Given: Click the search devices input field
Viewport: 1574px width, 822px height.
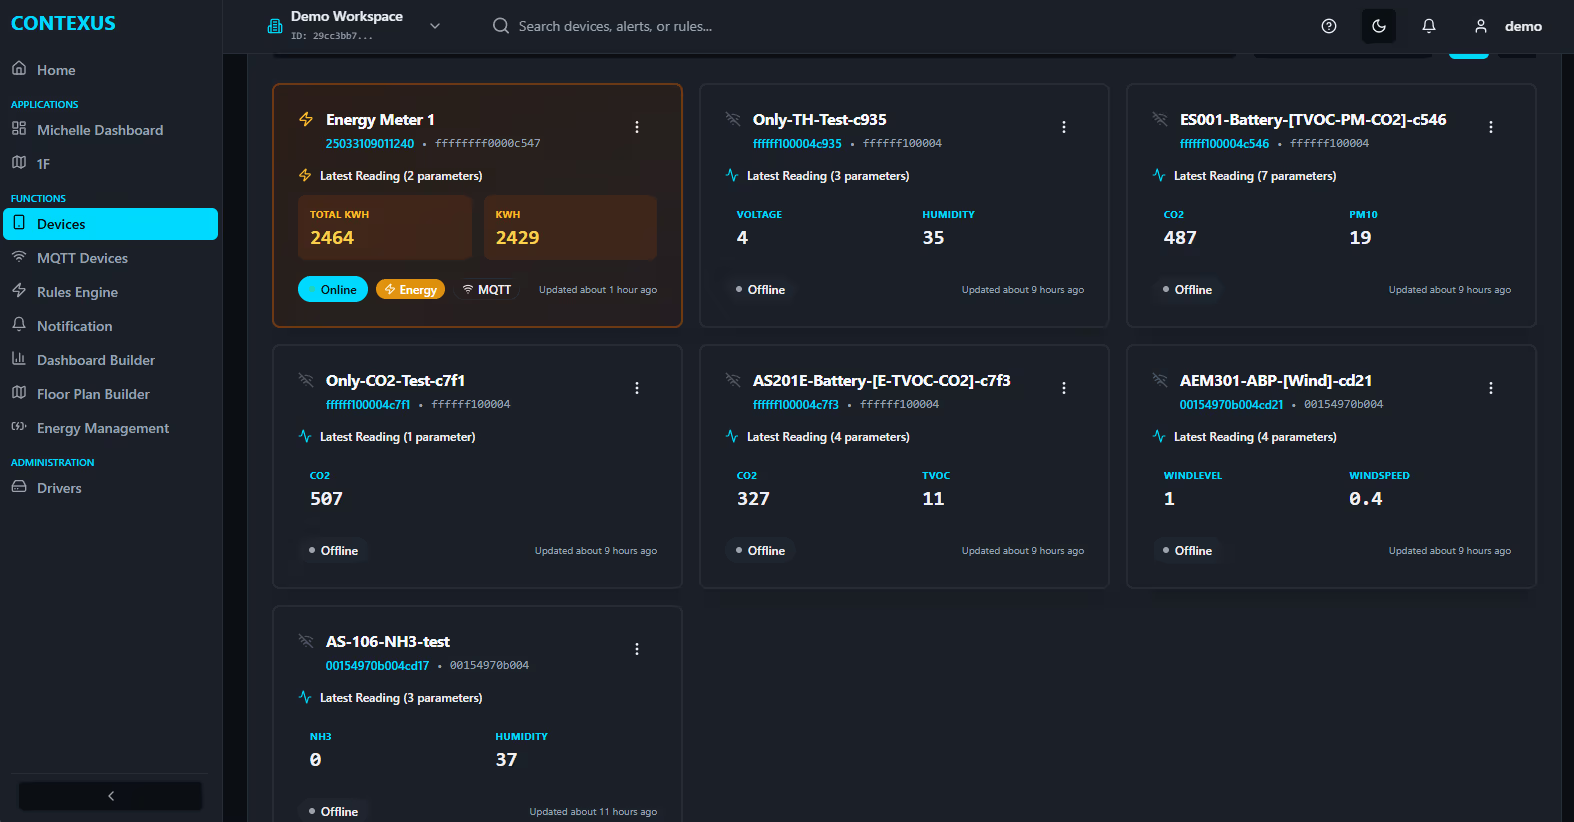Looking at the screenshot, I should tap(614, 26).
